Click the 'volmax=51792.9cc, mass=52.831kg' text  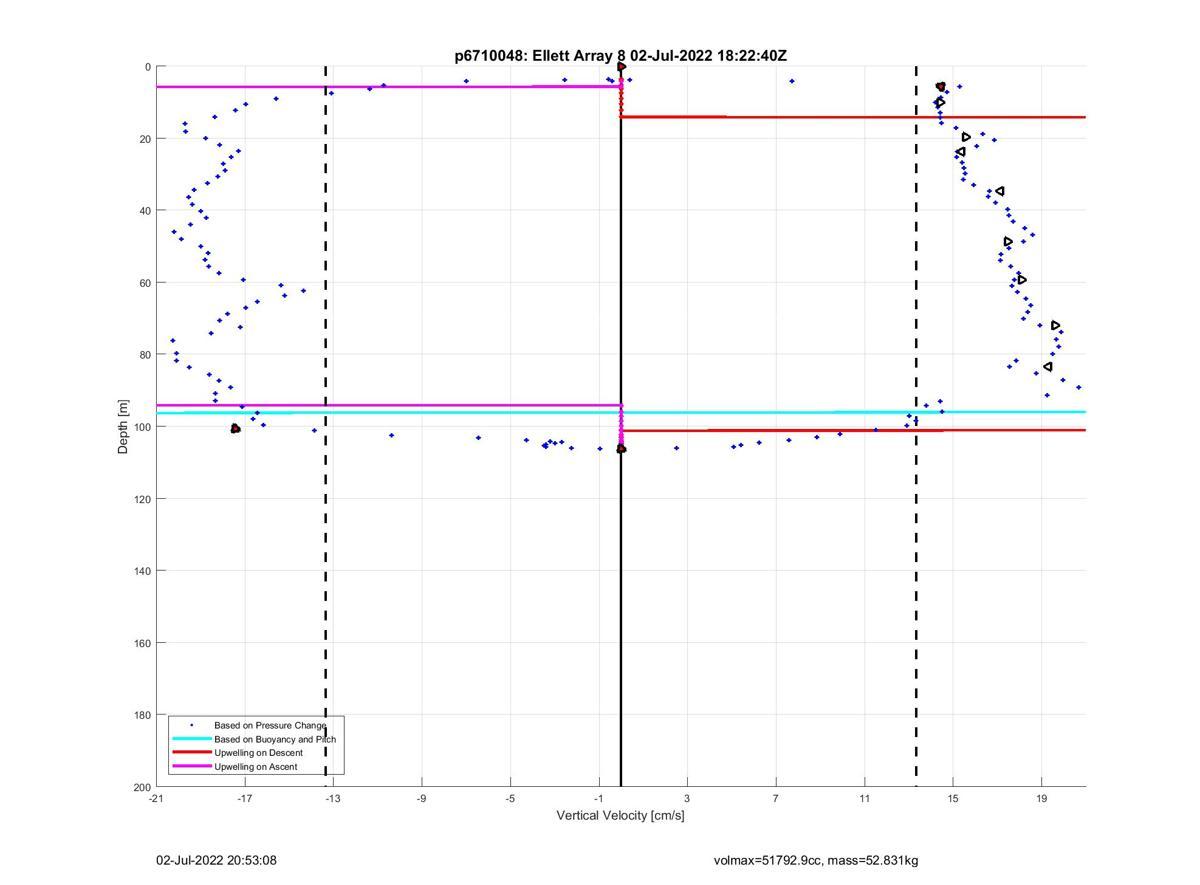[816, 860]
